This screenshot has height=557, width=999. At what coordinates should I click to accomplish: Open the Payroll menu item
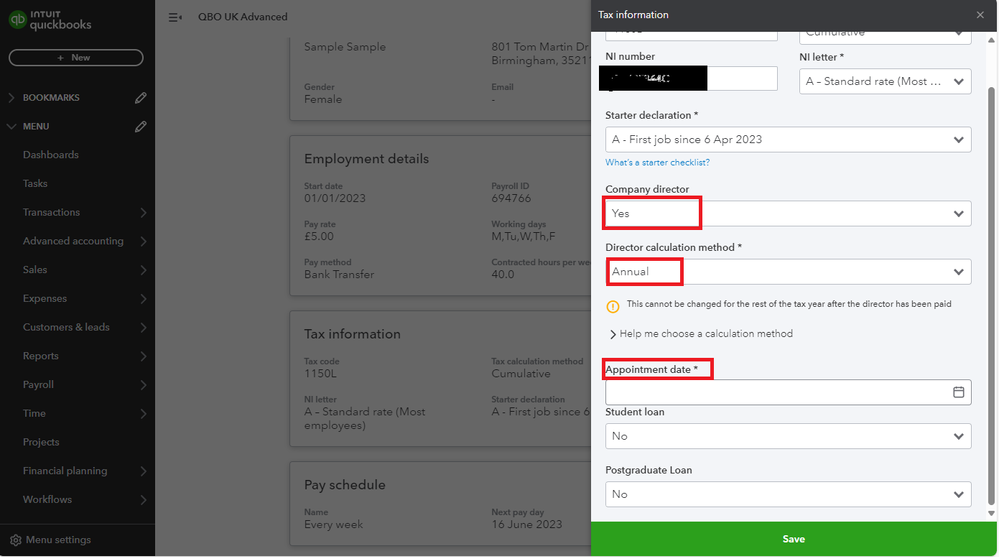[x=40, y=385]
